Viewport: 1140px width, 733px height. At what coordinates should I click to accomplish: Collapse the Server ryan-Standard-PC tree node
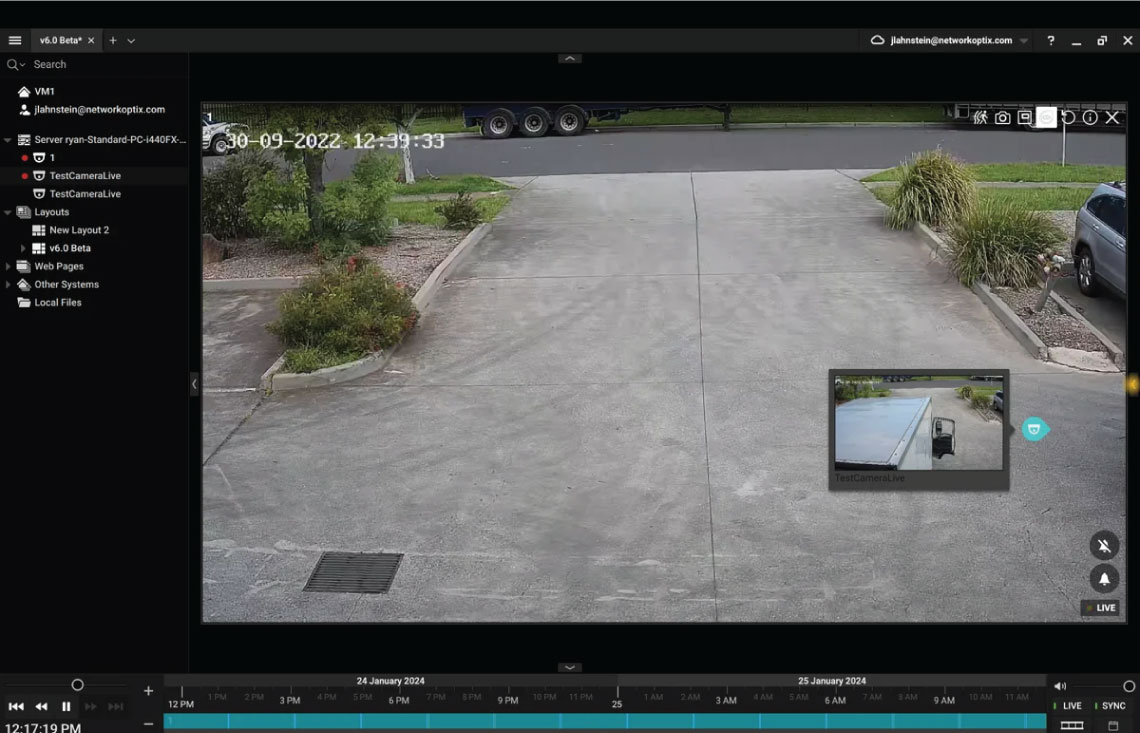(x=8, y=140)
